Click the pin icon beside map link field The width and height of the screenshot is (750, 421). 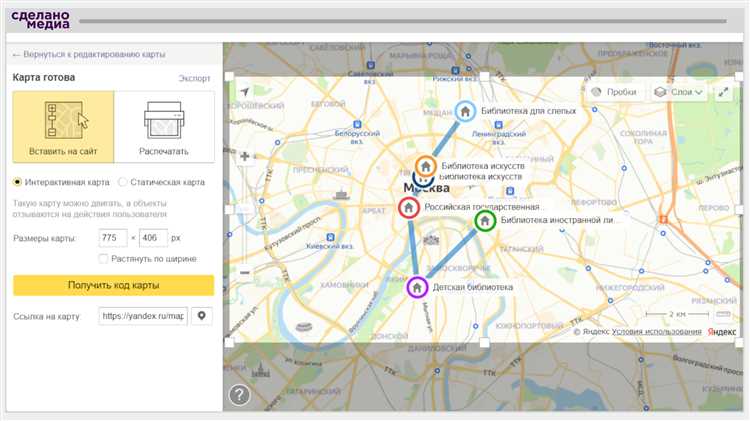coord(203,316)
